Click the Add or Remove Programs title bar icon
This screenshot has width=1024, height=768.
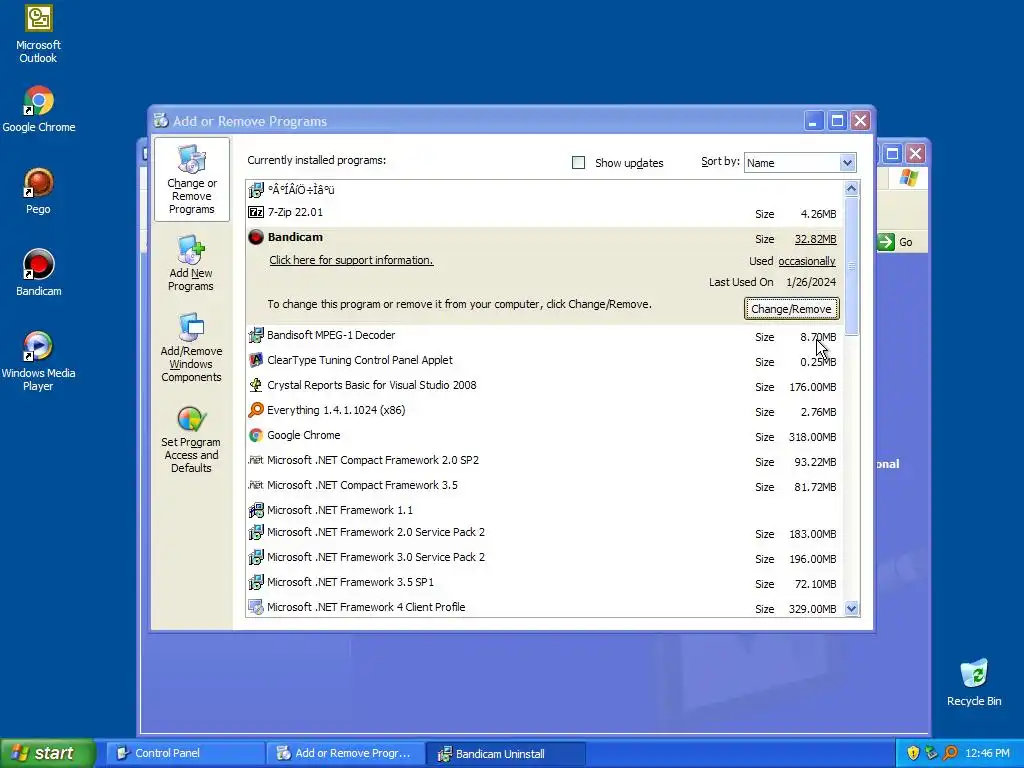(x=161, y=121)
